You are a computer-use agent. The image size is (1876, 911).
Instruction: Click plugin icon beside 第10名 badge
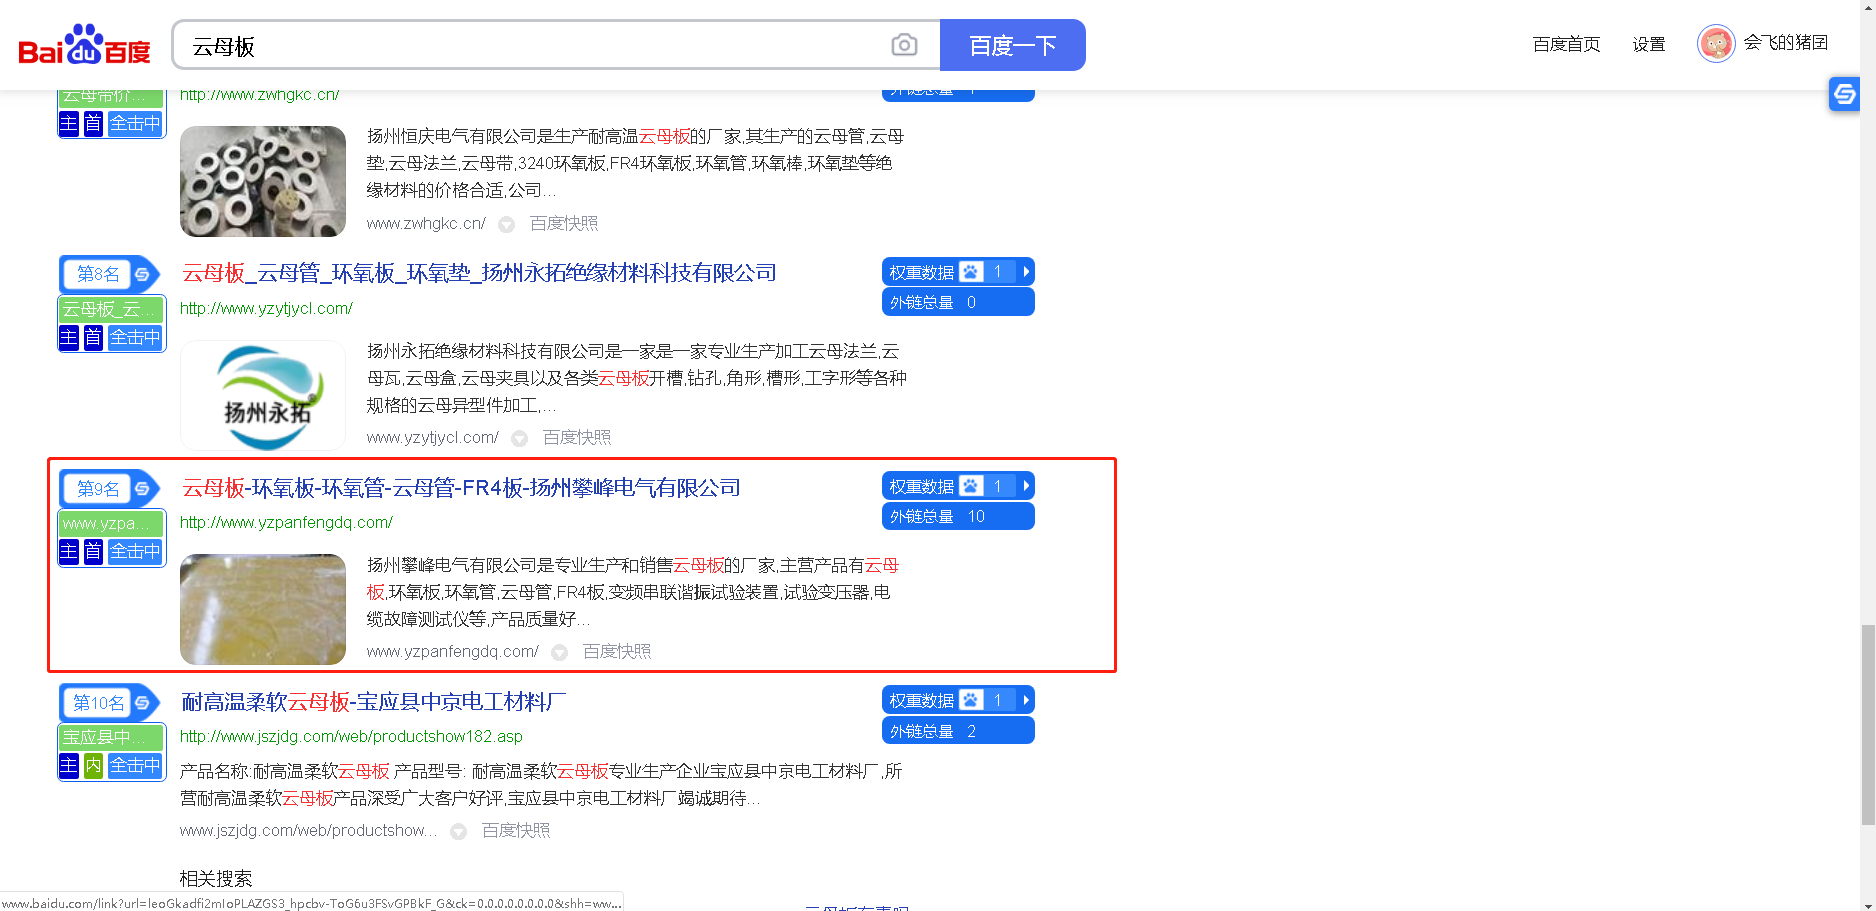142,702
